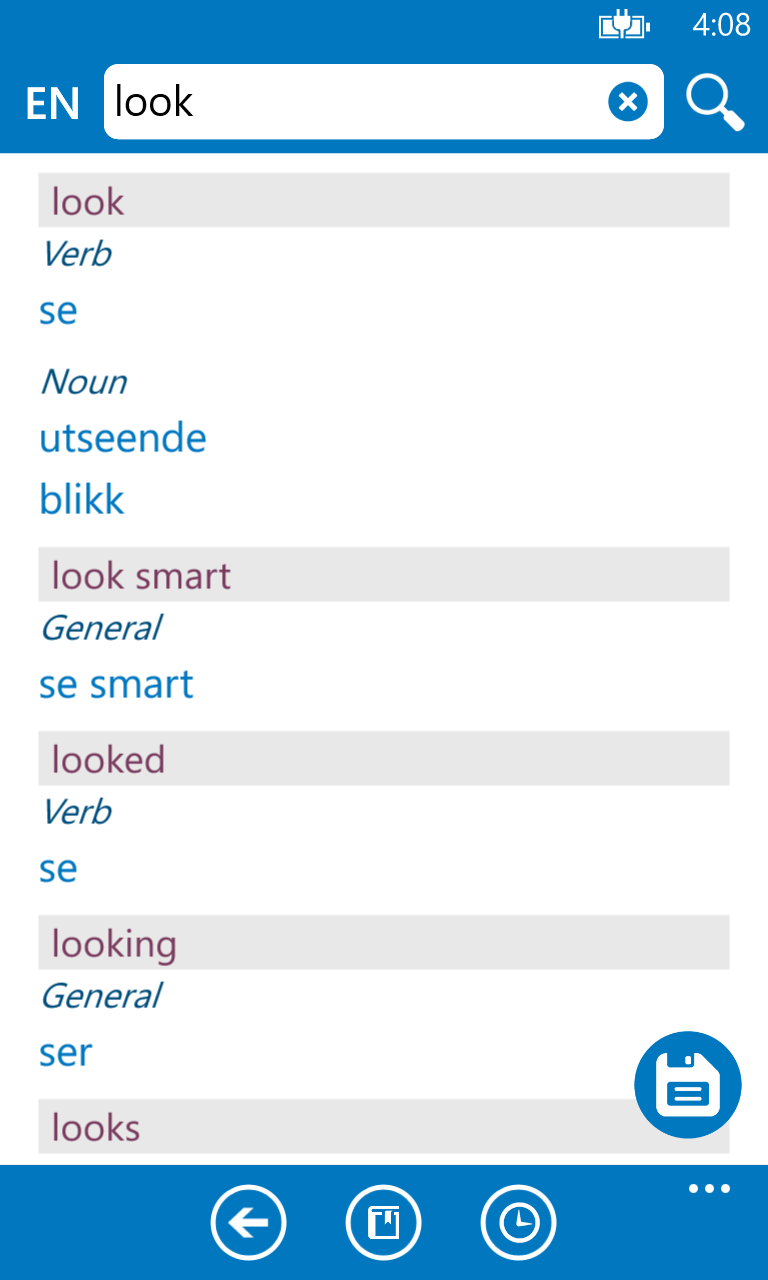The width and height of the screenshot is (768, 1280).
Task: Select the 'look' entry header
Action: tap(384, 201)
